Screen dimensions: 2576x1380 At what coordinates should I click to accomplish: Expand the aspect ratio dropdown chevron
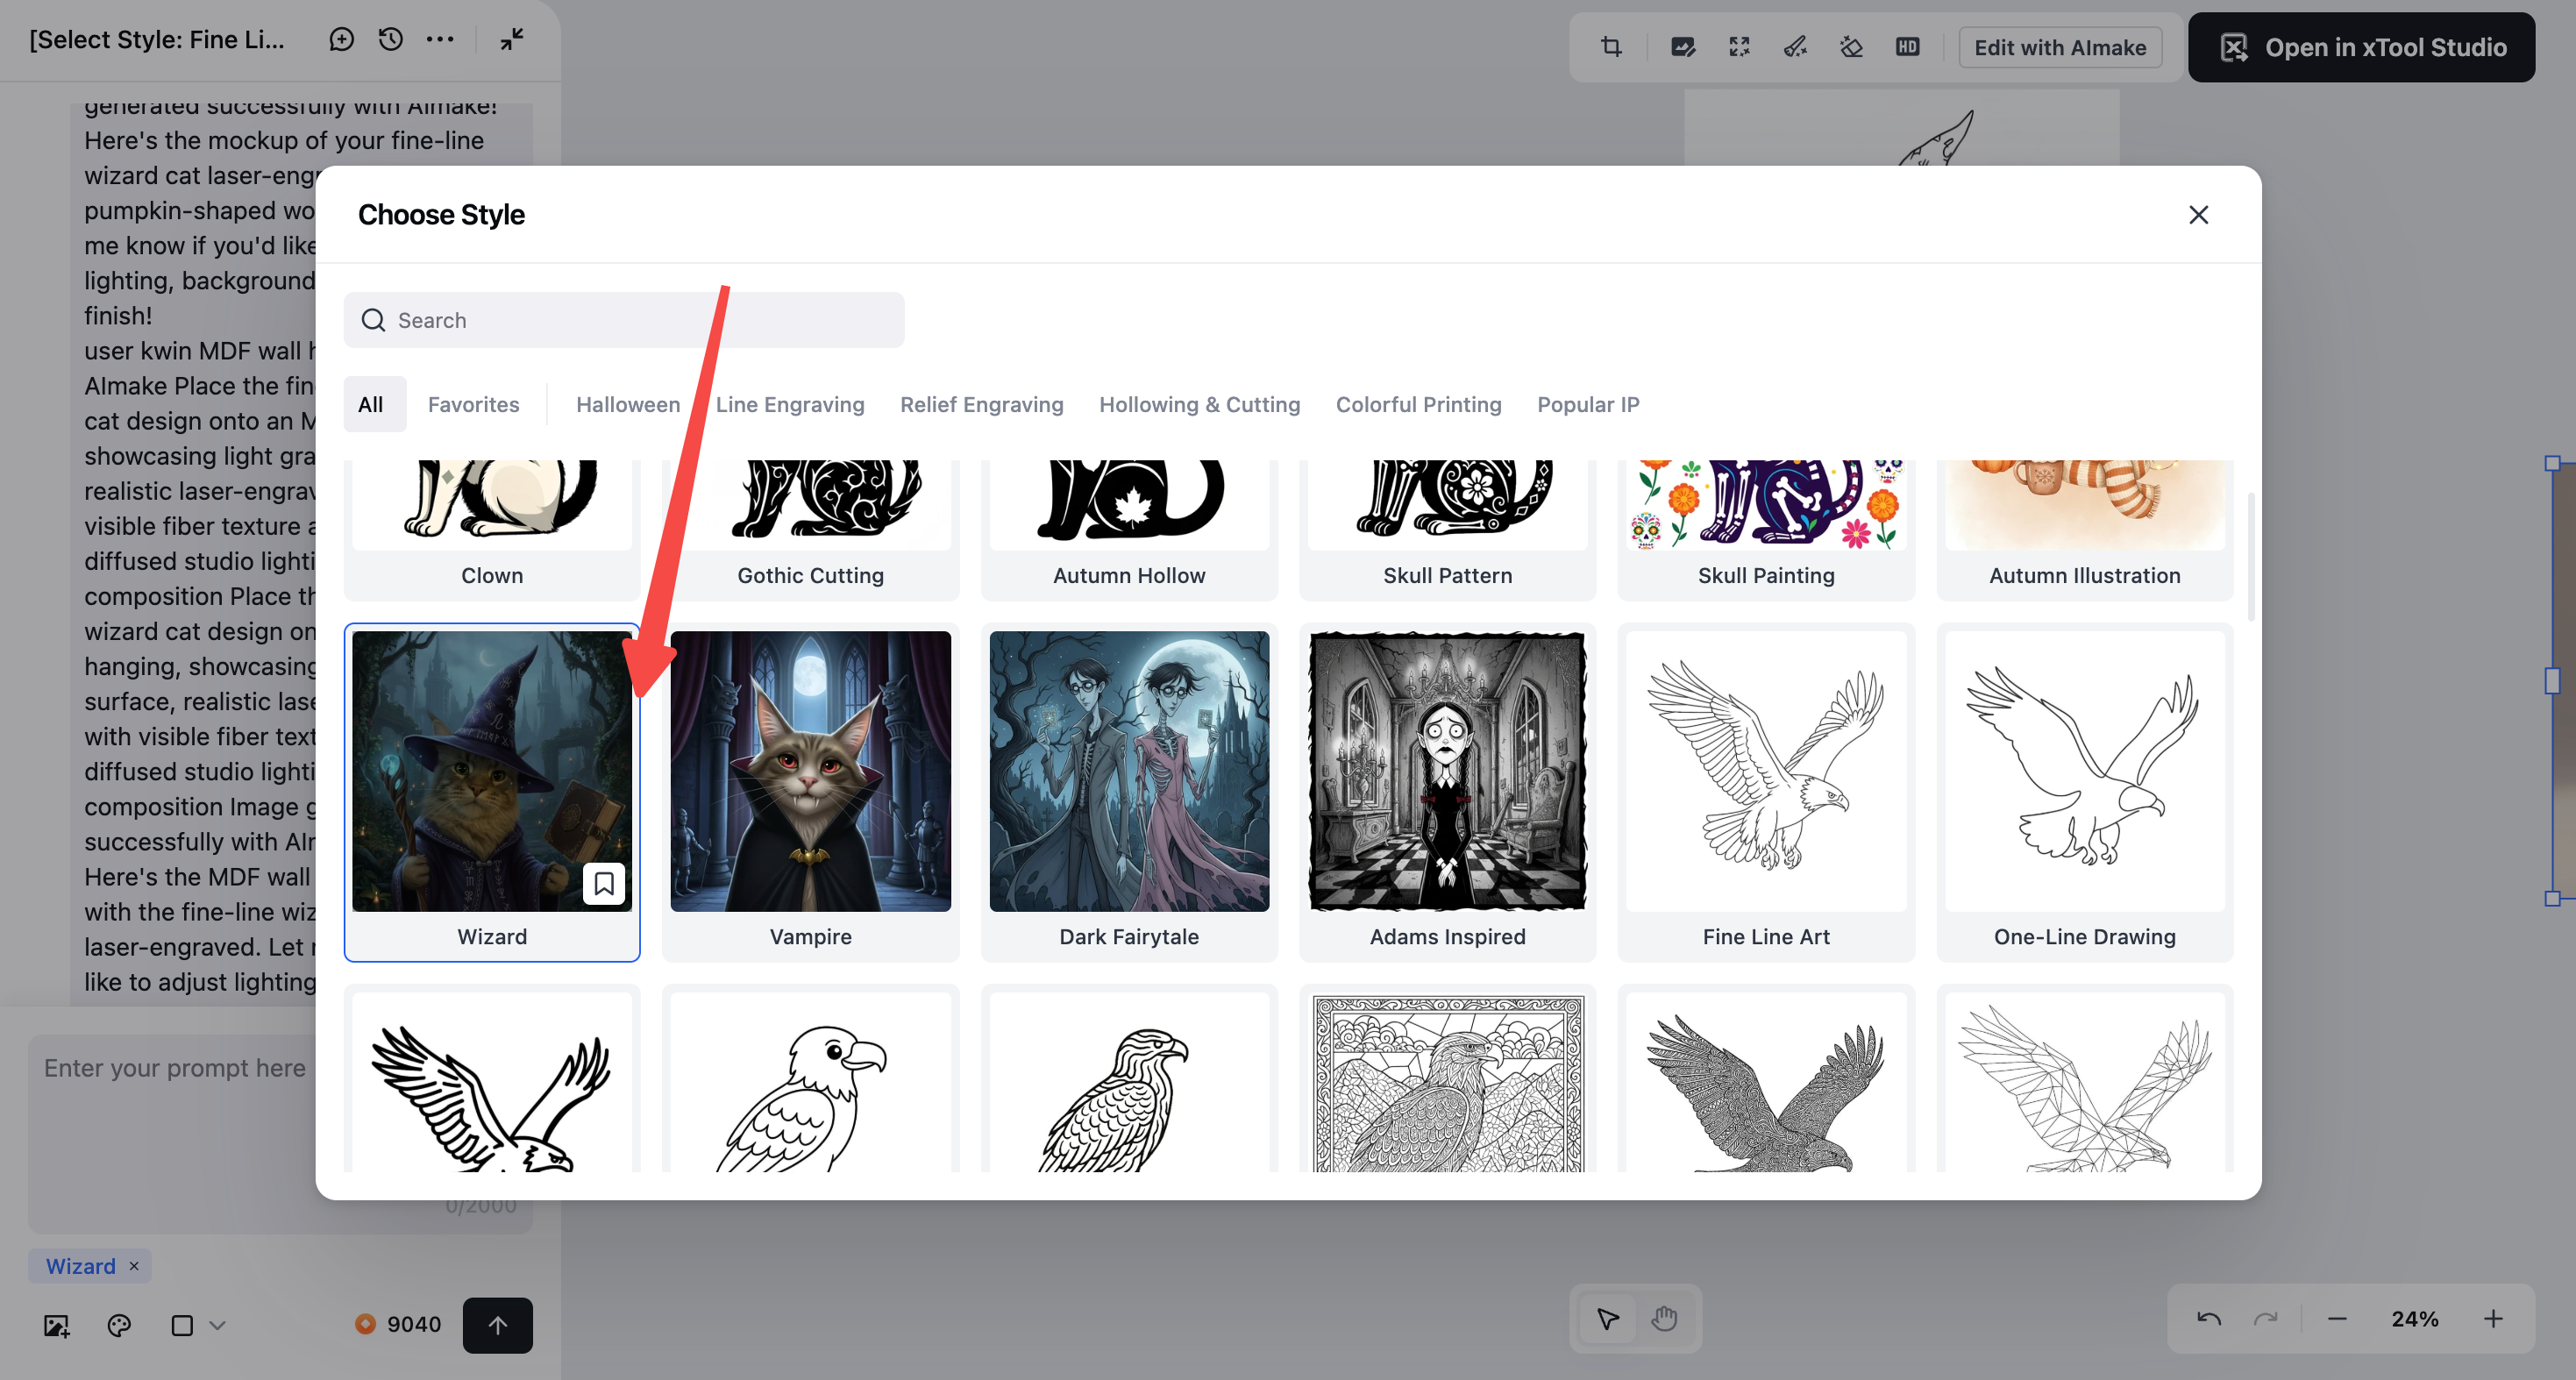(217, 1325)
